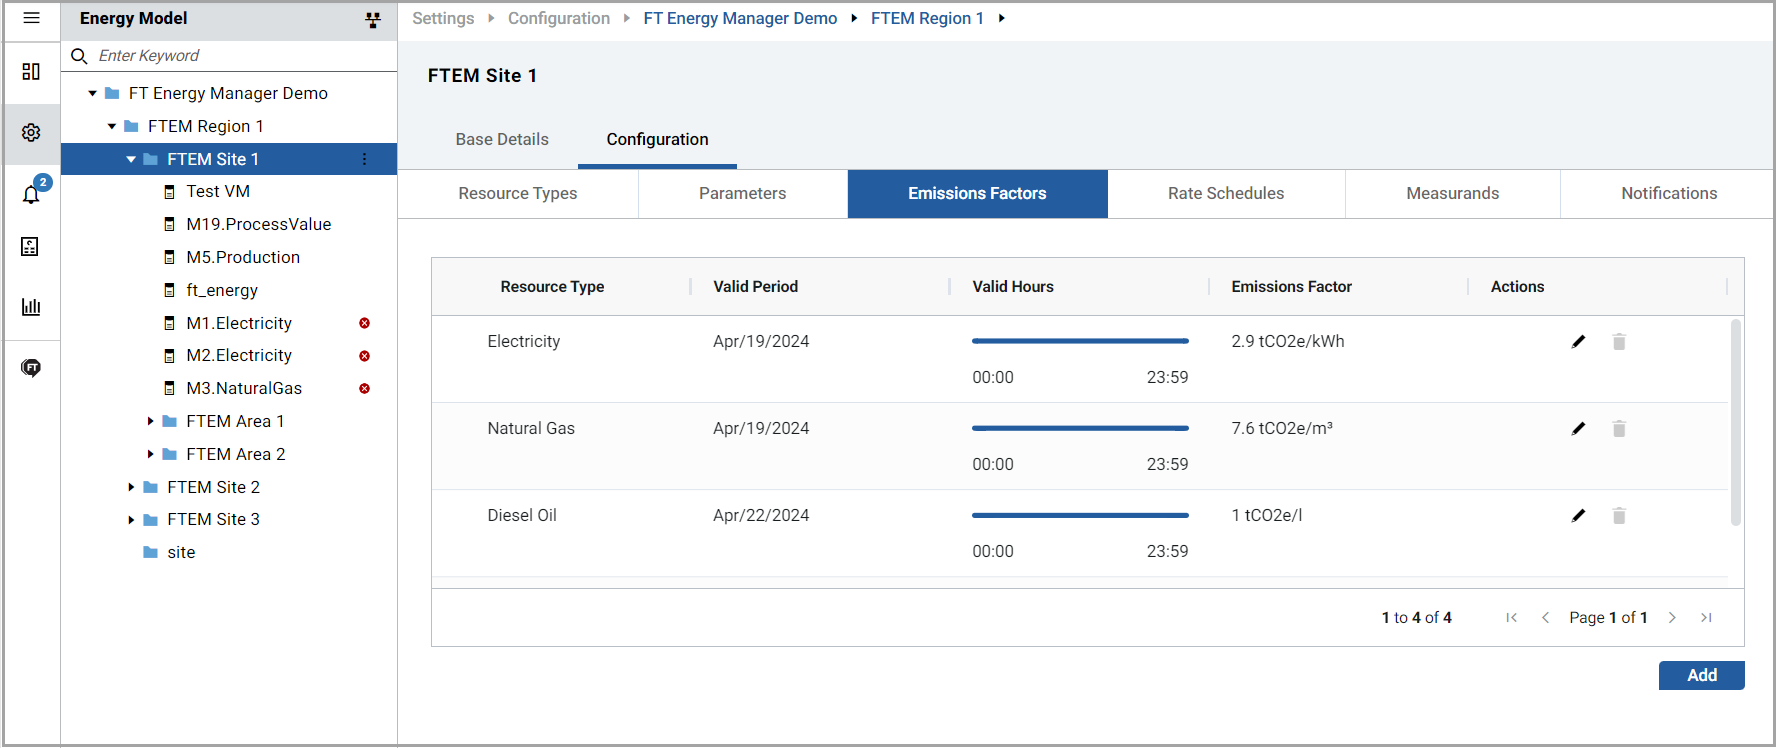The image size is (1776, 748).
Task: Click the Add button
Action: (1700, 676)
